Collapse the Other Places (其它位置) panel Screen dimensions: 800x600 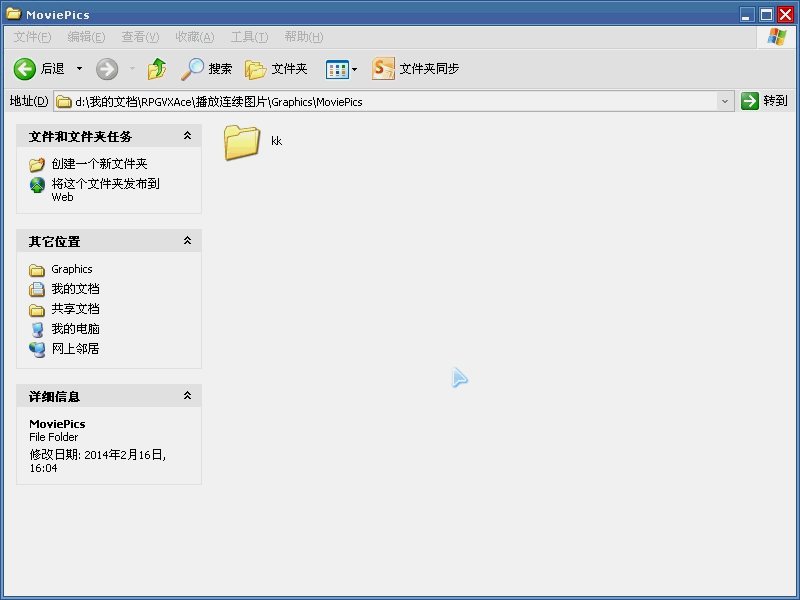coord(187,240)
